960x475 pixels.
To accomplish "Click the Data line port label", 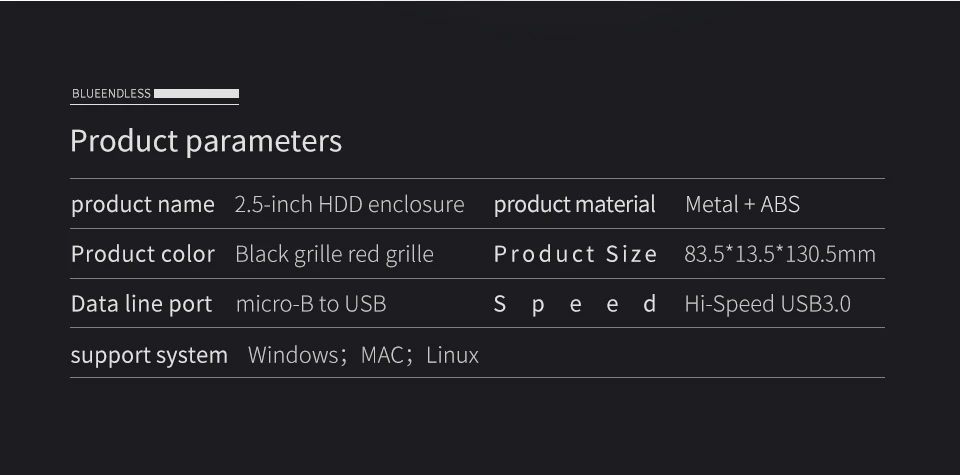I will [x=141, y=304].
